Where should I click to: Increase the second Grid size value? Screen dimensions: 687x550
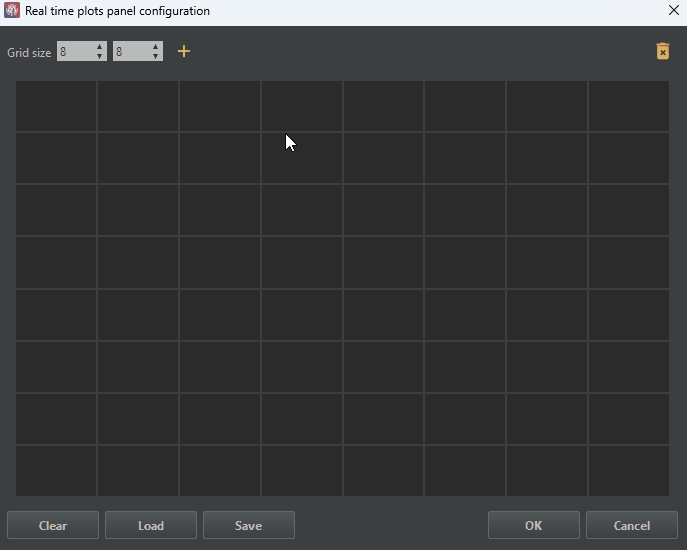(155, 46)
